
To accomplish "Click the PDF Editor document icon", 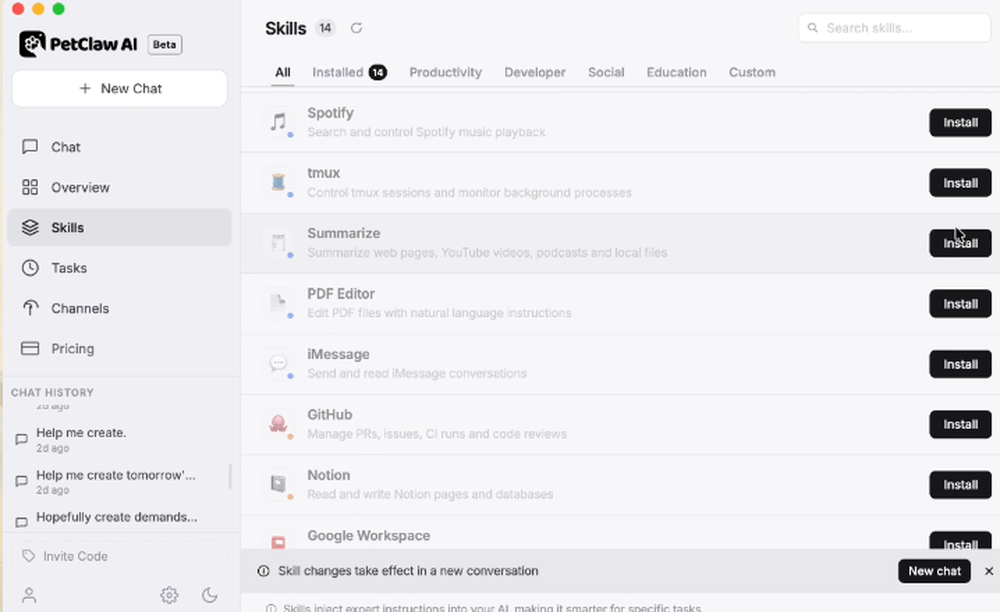I will click(279, 304).
